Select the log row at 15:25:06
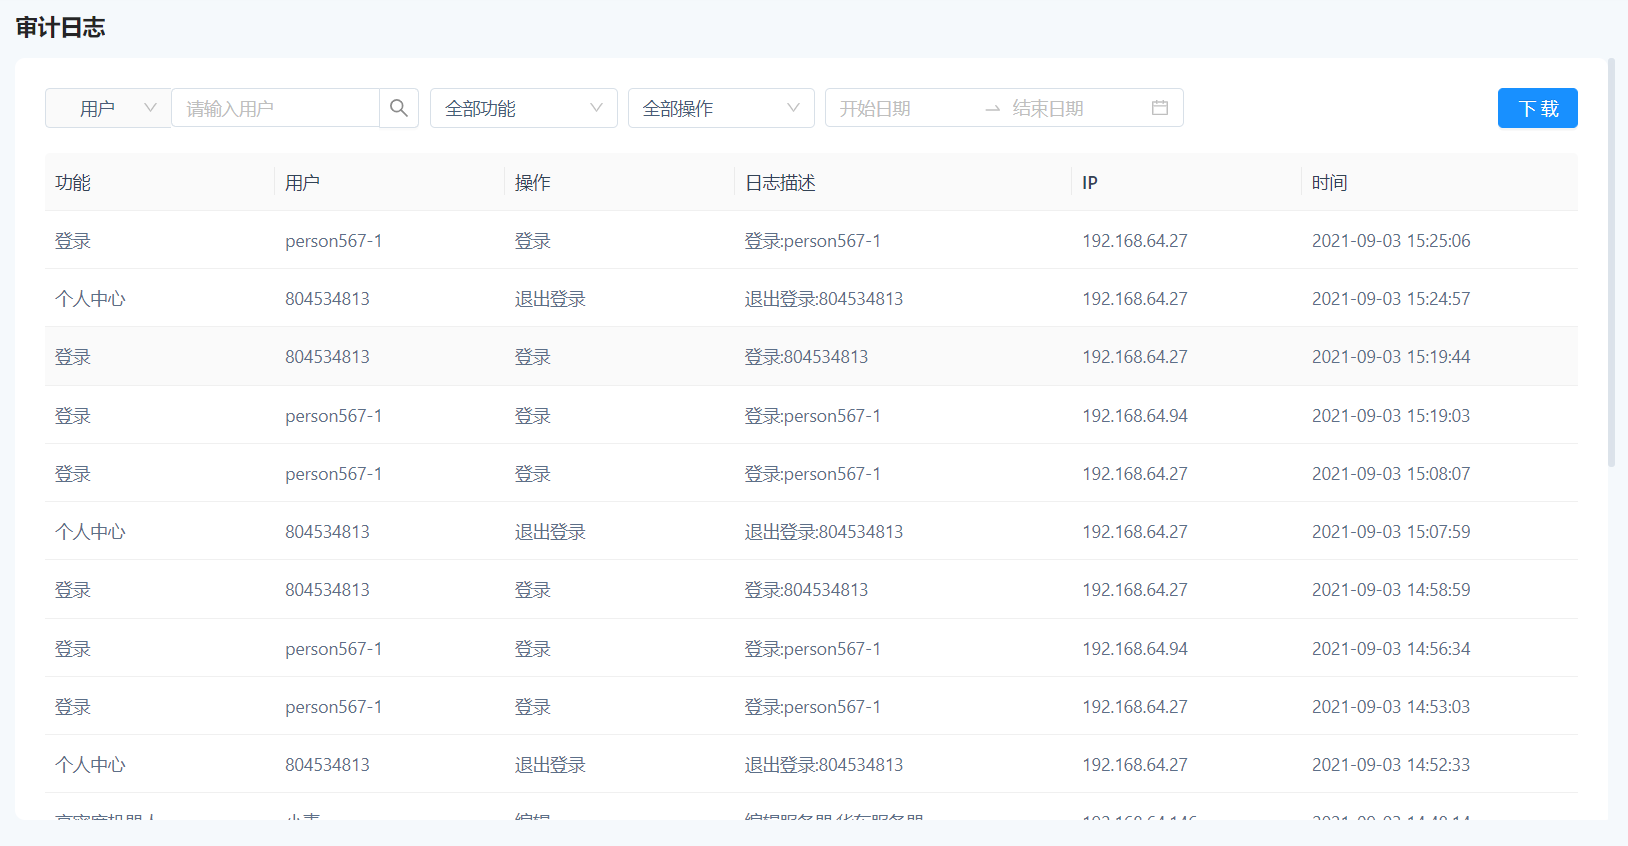The height and width of the screenshot is (846, 1628). (810, 241)
